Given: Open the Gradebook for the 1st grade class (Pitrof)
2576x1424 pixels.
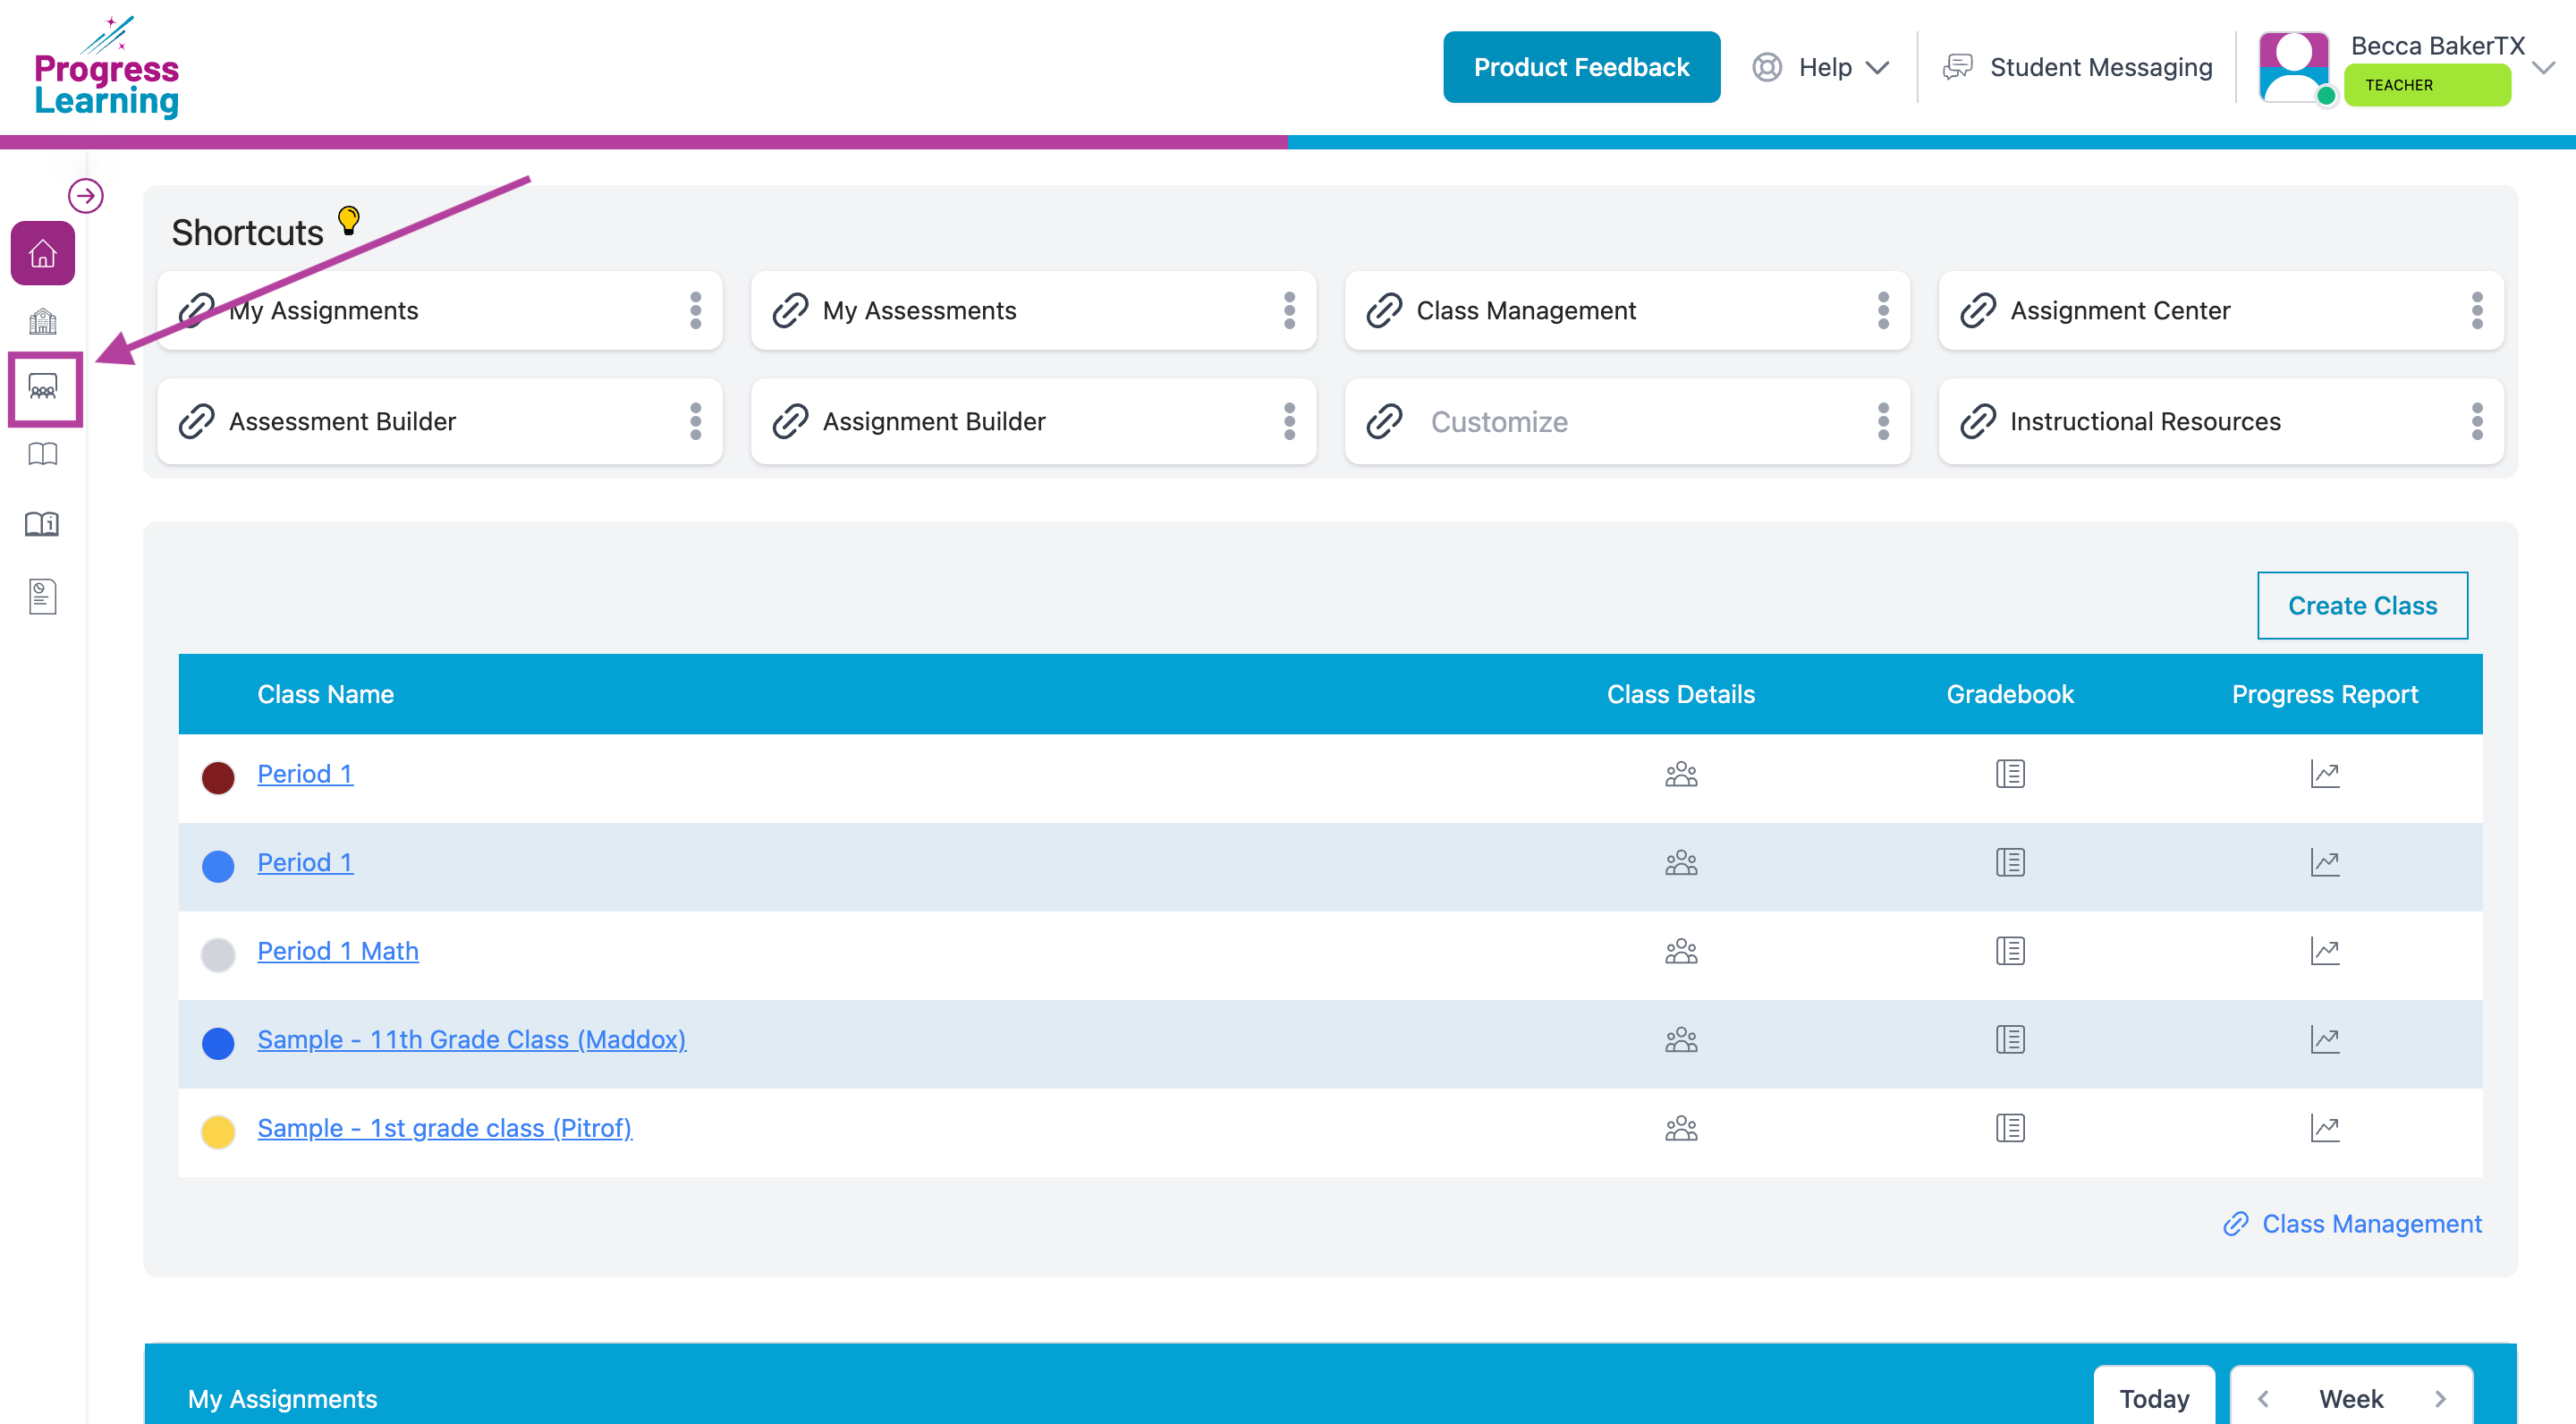Looking at the screenshot, I should 2010,1128.
